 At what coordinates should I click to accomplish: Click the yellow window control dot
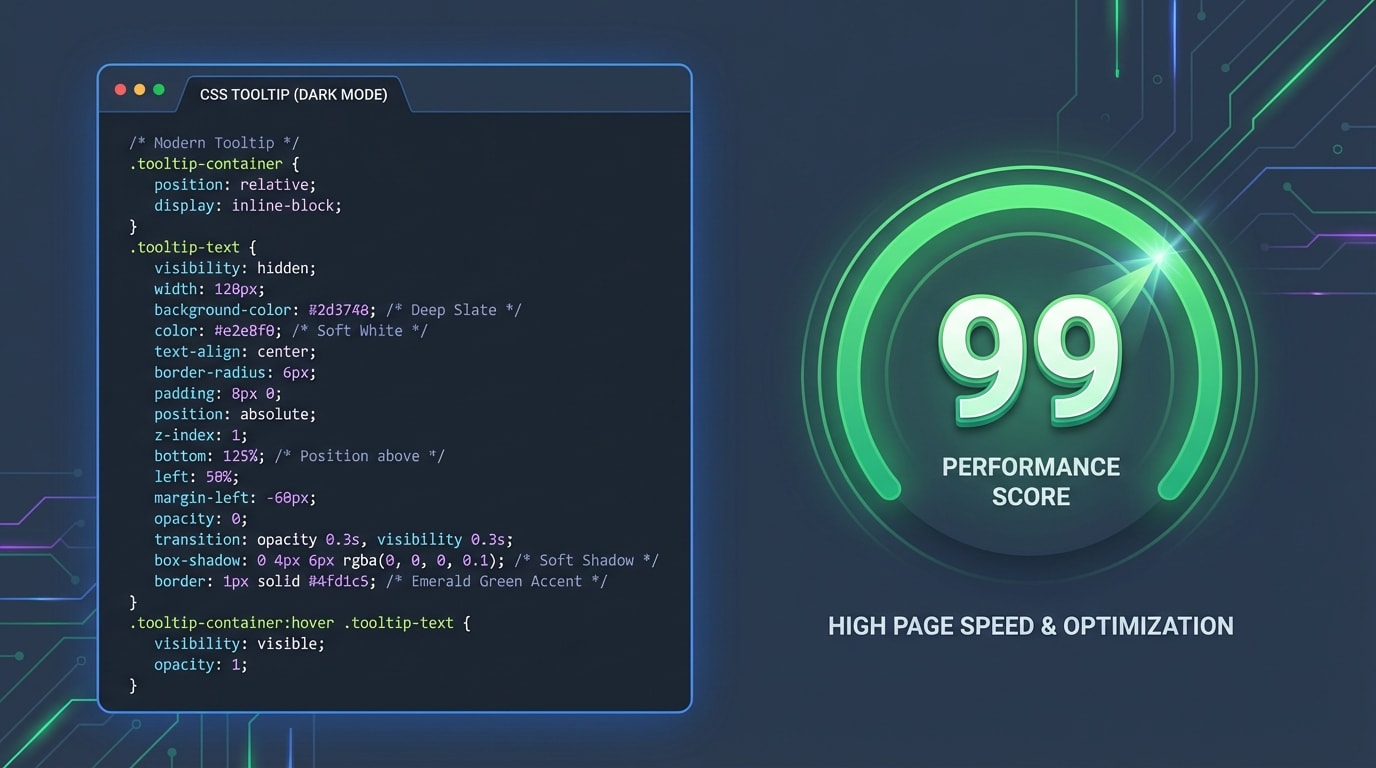[139, 88]
